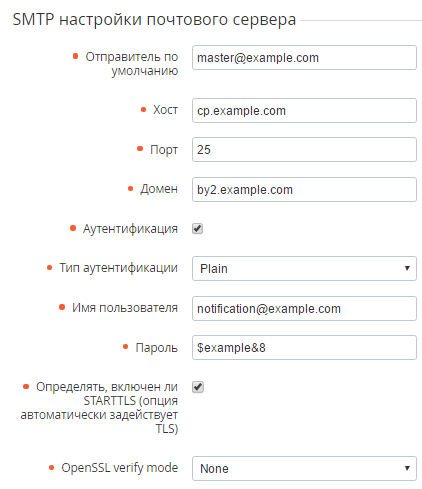Click the Имя пользователя input field
This screenshot has width=422, height=489.
(304, 309)
